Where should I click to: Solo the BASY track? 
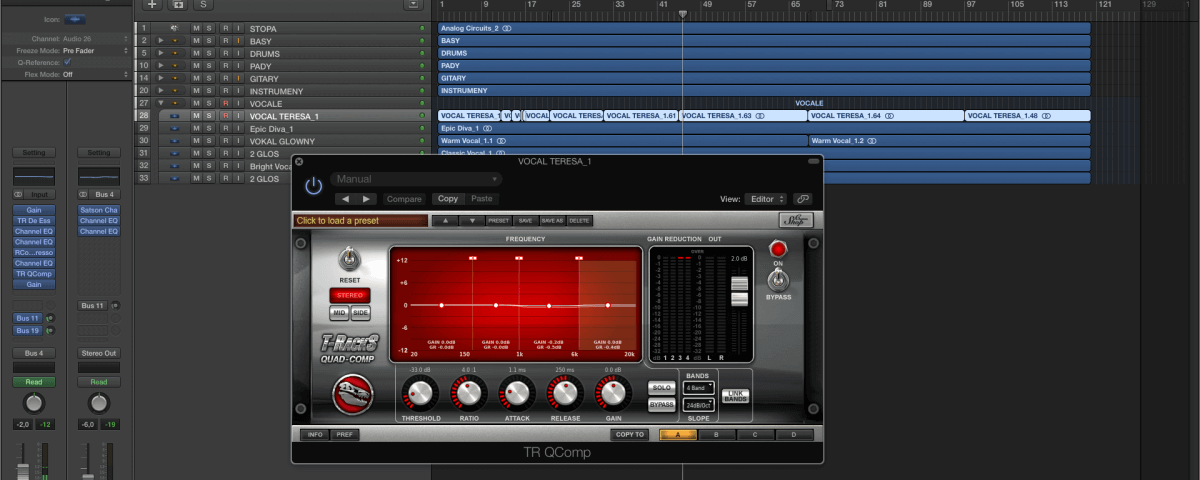210,41
